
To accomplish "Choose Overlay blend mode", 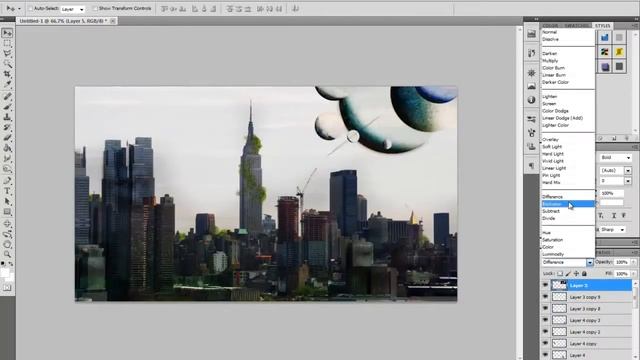I will point(568,140).
